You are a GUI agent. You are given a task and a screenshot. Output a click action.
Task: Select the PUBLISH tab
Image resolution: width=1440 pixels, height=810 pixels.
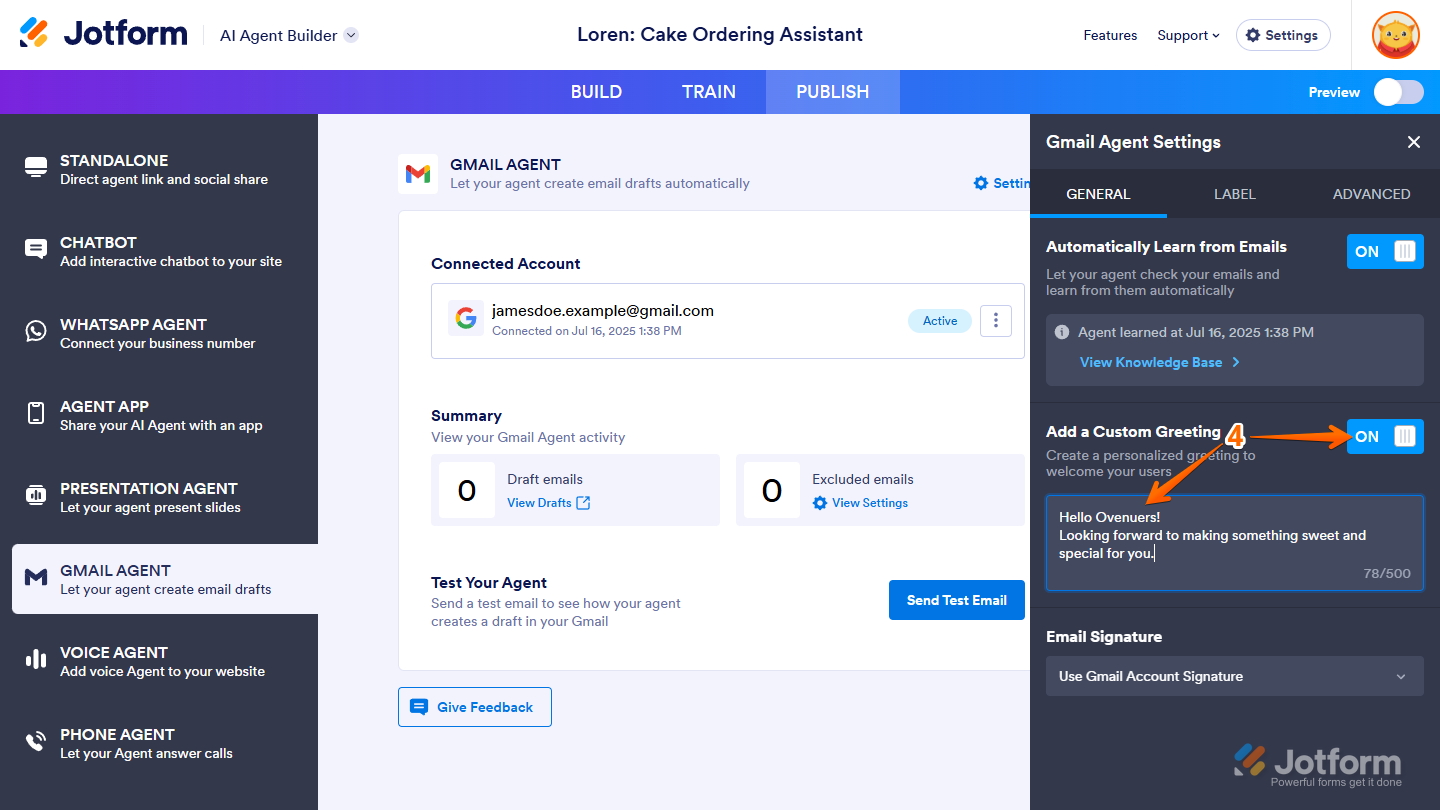(833, 92)
